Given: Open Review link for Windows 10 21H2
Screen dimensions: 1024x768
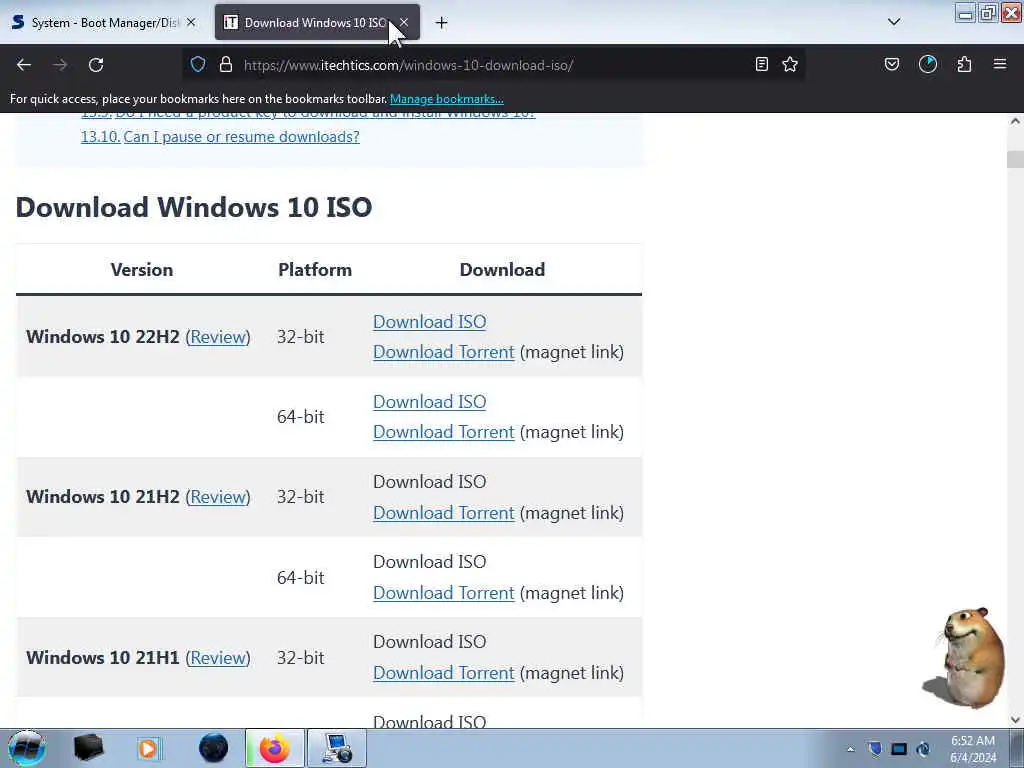Looking at the screenshot, I should tap(217, 497).
